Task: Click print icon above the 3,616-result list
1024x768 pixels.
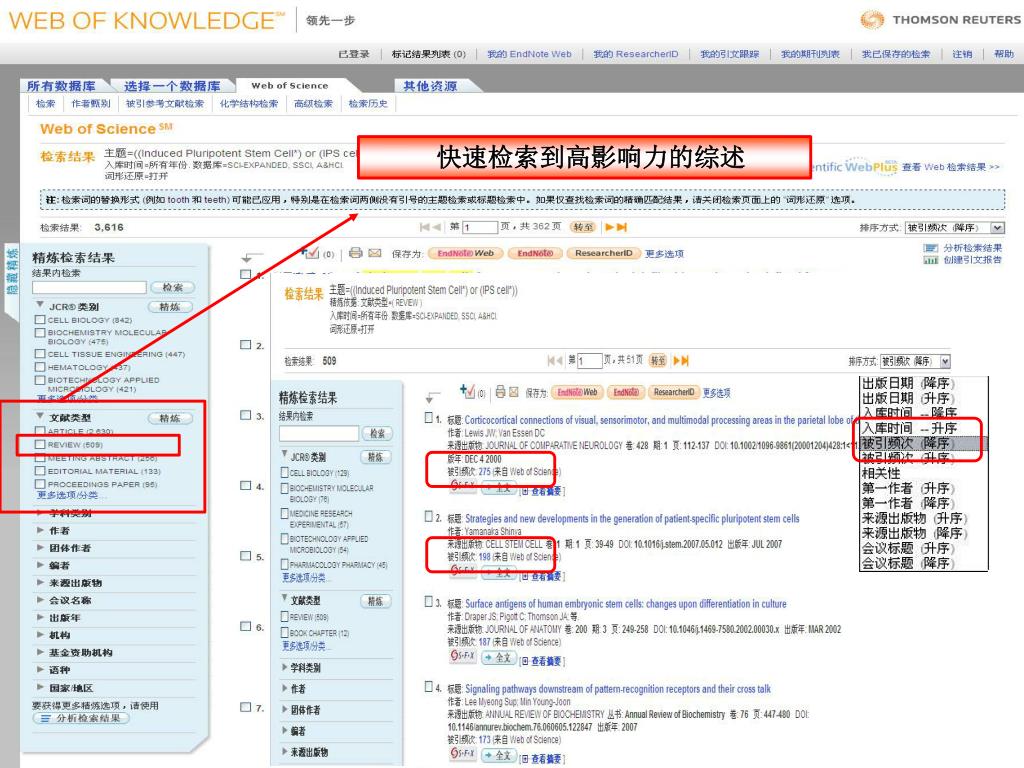Action: pyautogui.click(x=355, y=253)
